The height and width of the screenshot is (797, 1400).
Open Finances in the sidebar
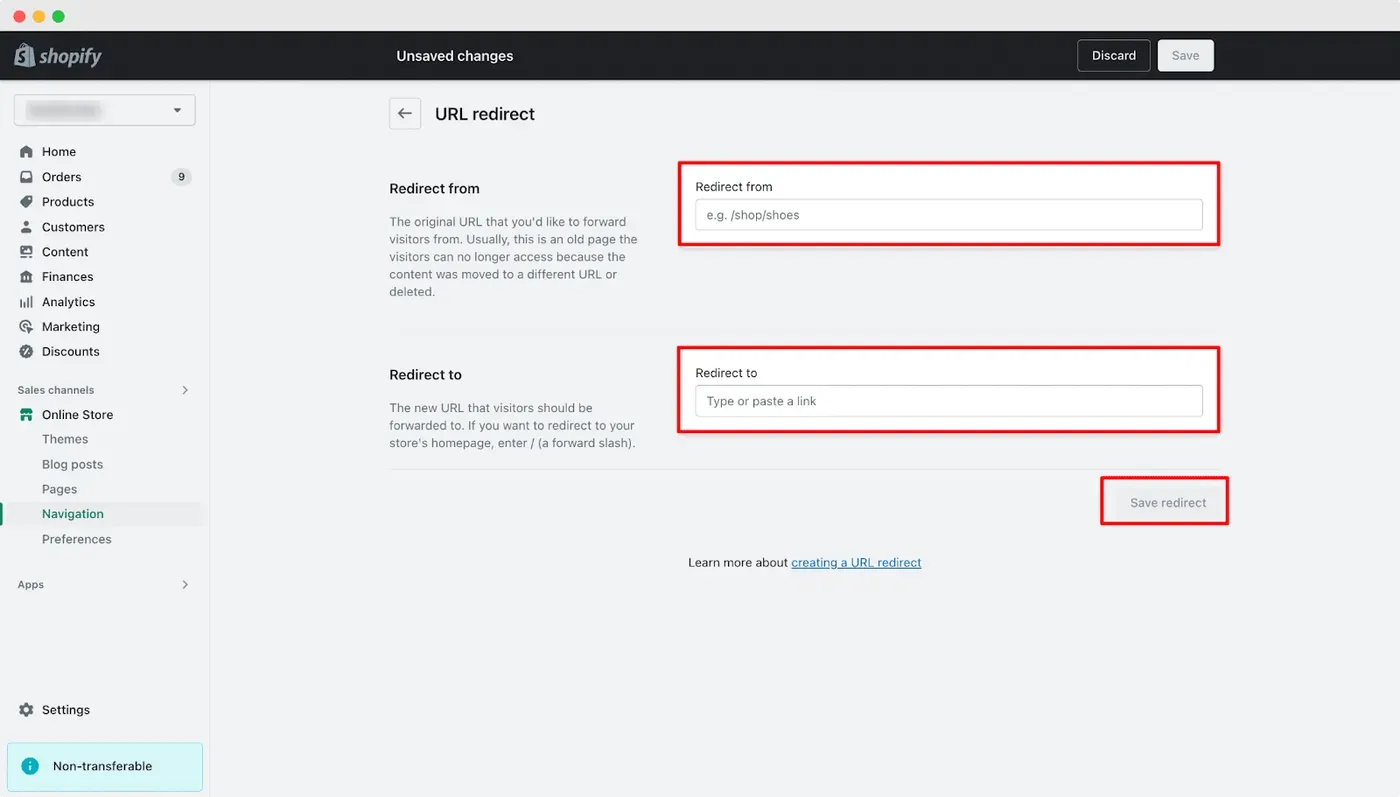(67, 277)
